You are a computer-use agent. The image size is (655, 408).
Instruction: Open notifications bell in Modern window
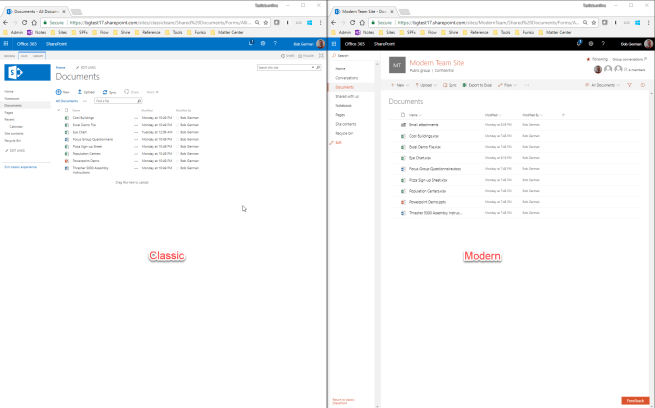579,43
